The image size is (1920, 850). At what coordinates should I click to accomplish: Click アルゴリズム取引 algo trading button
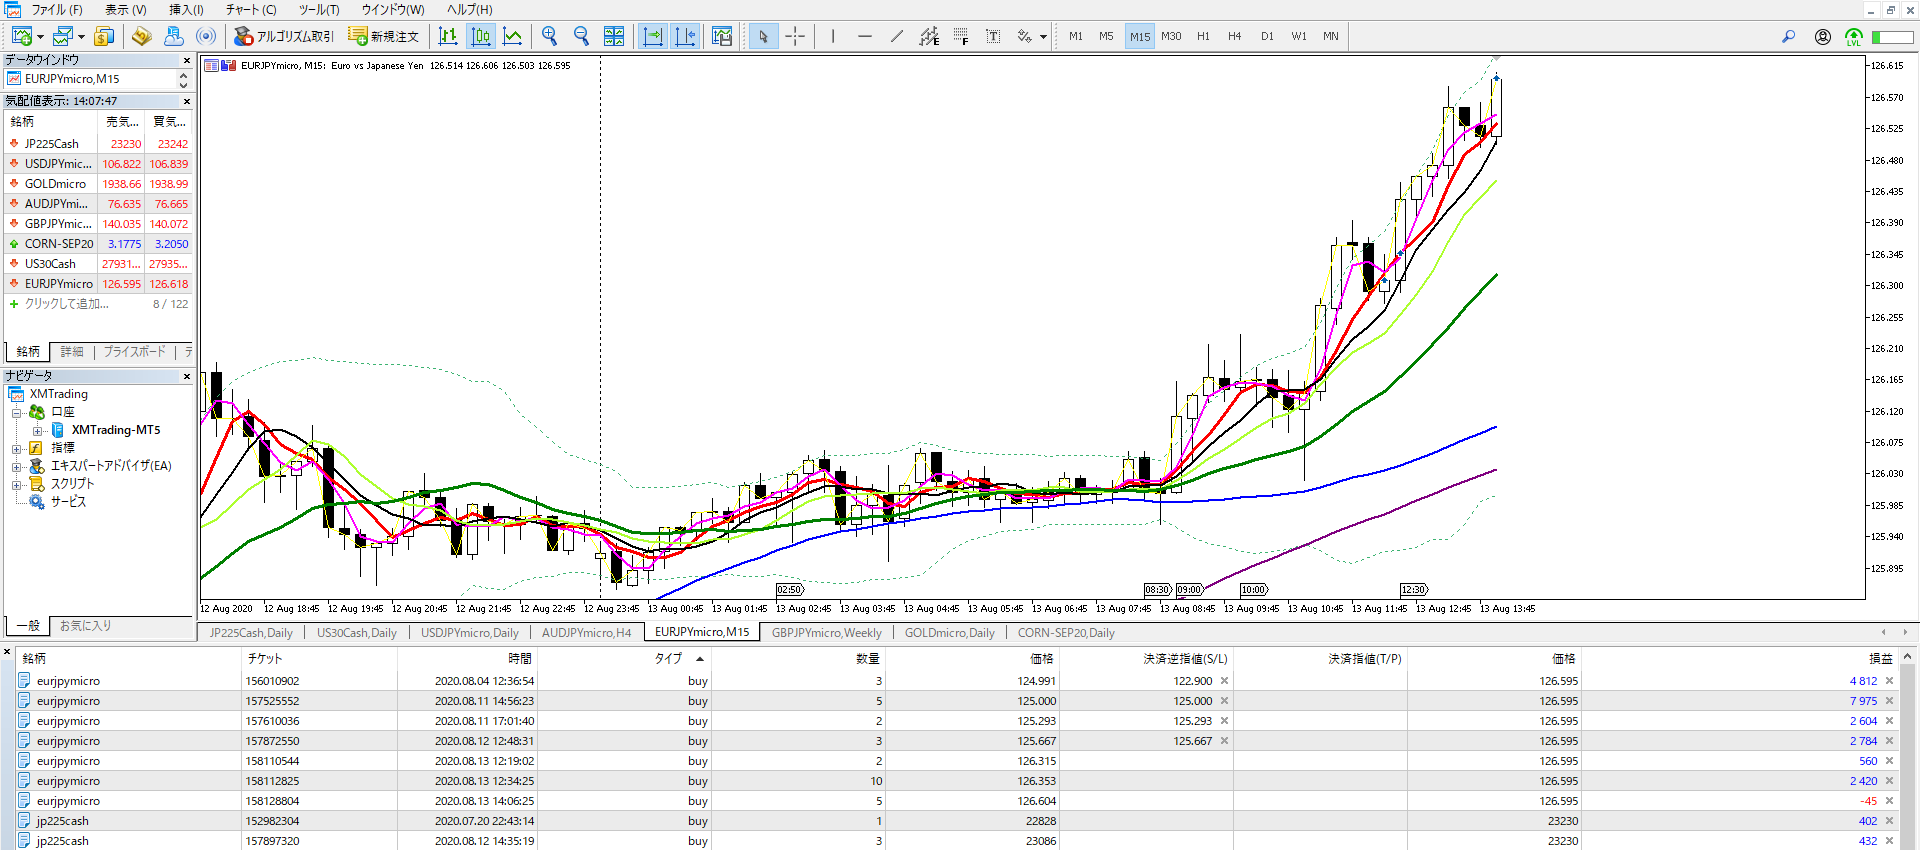point(284,36)
